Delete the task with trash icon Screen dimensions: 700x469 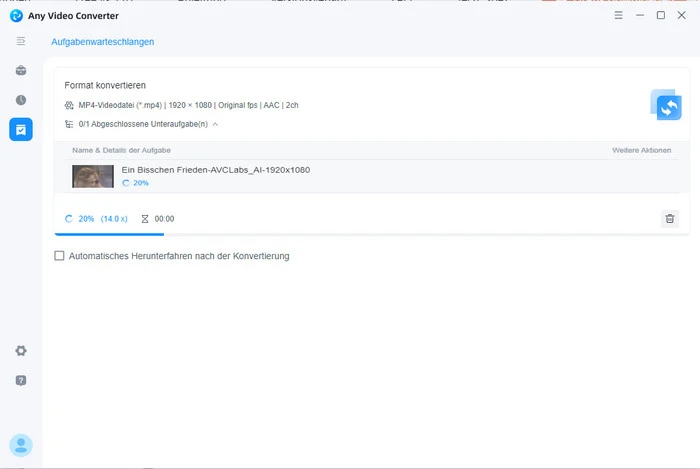(670, 218)
